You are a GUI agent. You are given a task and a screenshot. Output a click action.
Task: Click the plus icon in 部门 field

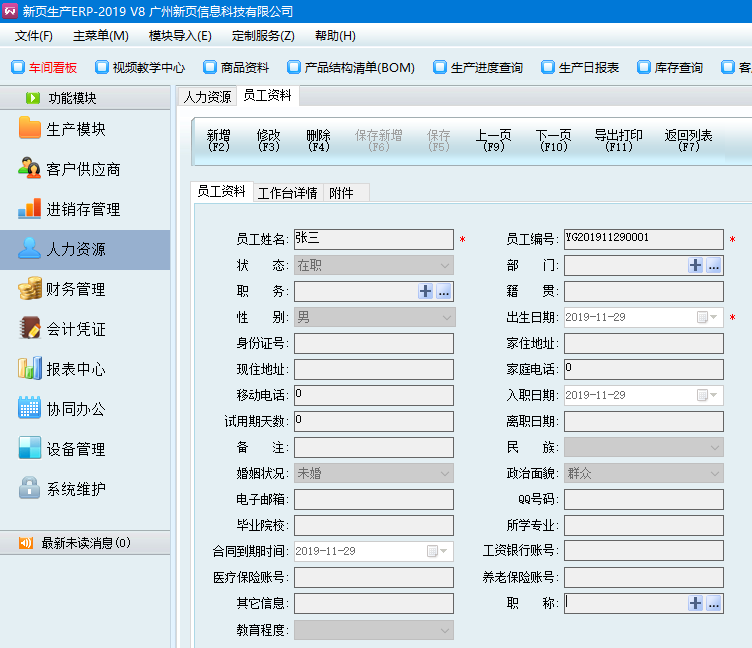(x=696, y=265)
